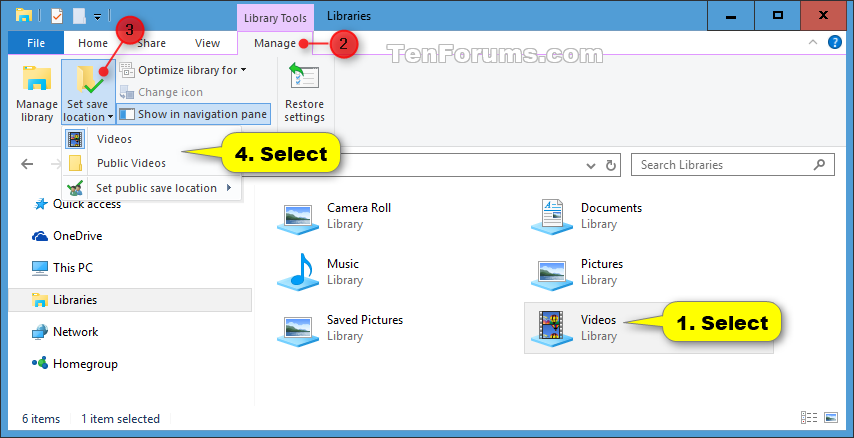Collapse the ribbon with the caret icon
Image resolution: width=854 pixels, height=438 pixels.
pos(812,42)
